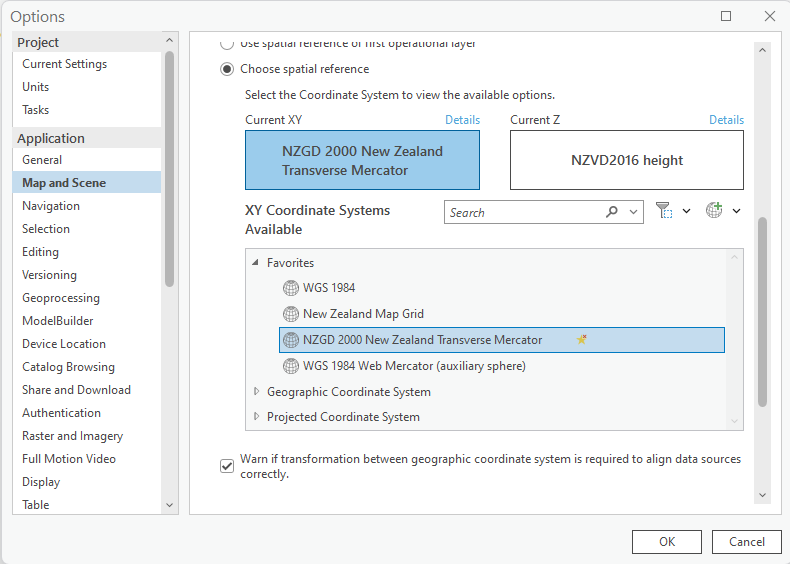Select the first operational layer radio option
The height and width of the screenshot is (564, 790).
pos(227,44)
